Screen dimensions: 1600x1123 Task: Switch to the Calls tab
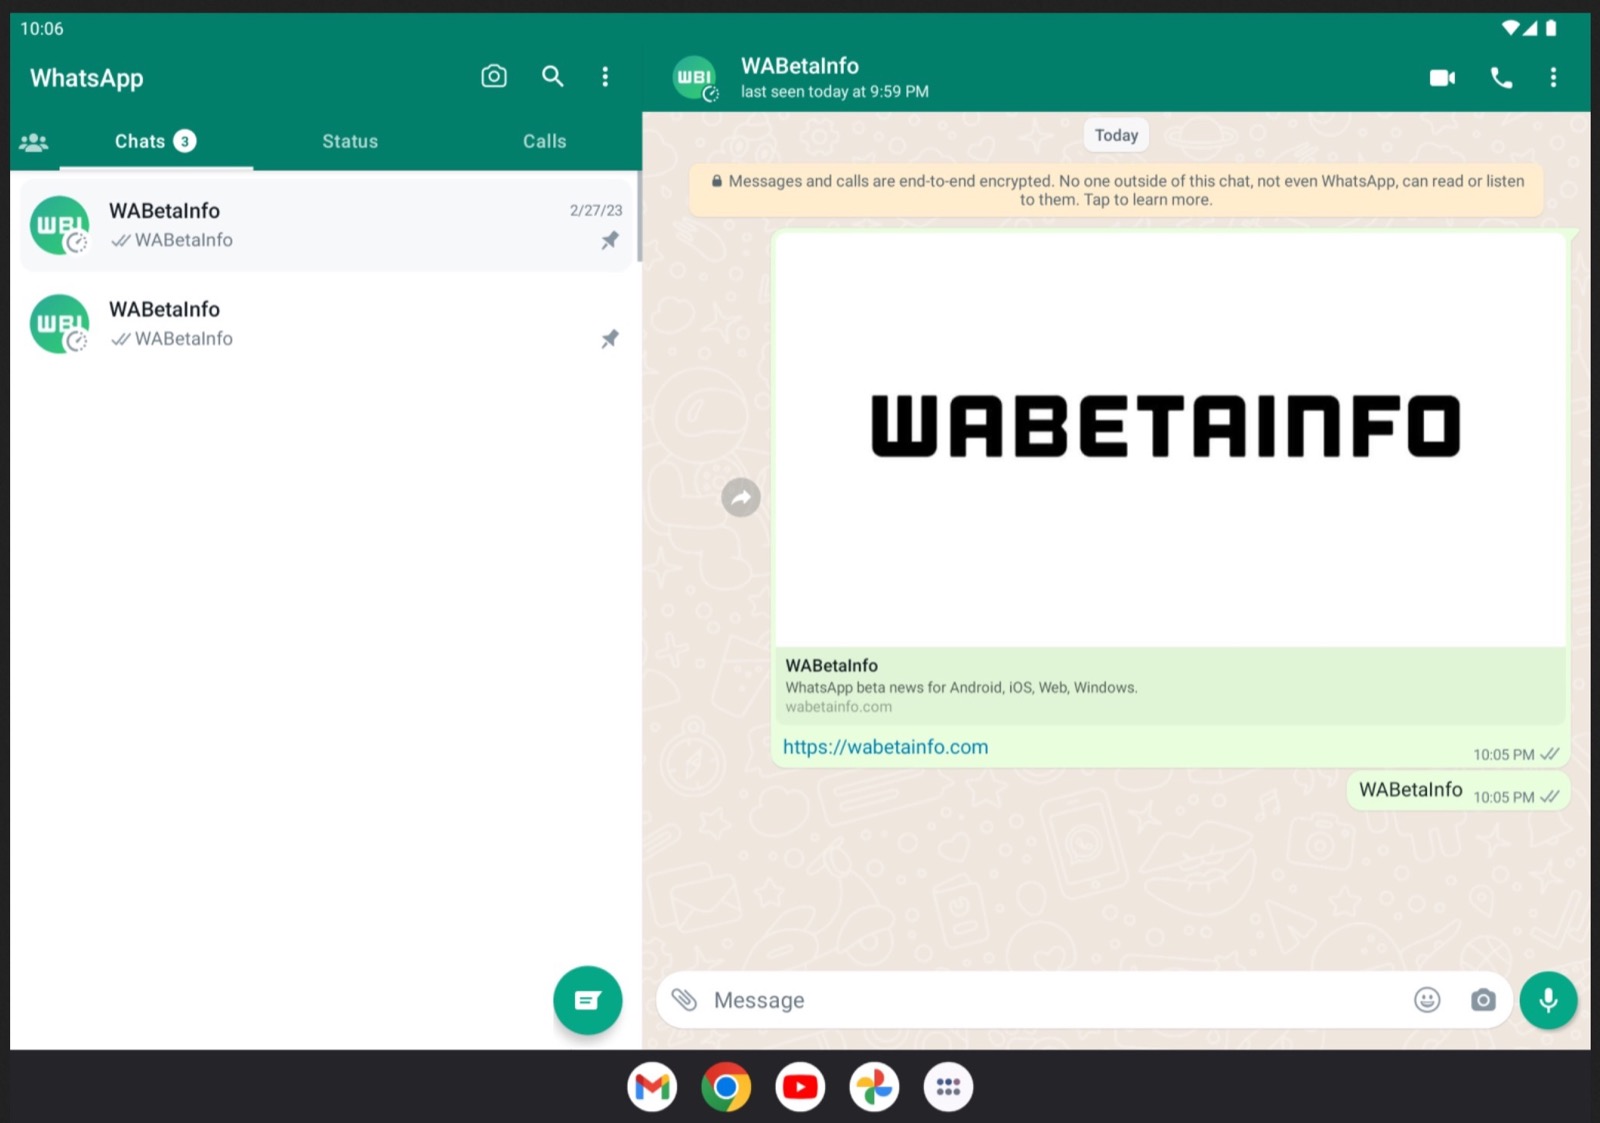[x=544, y=141]
